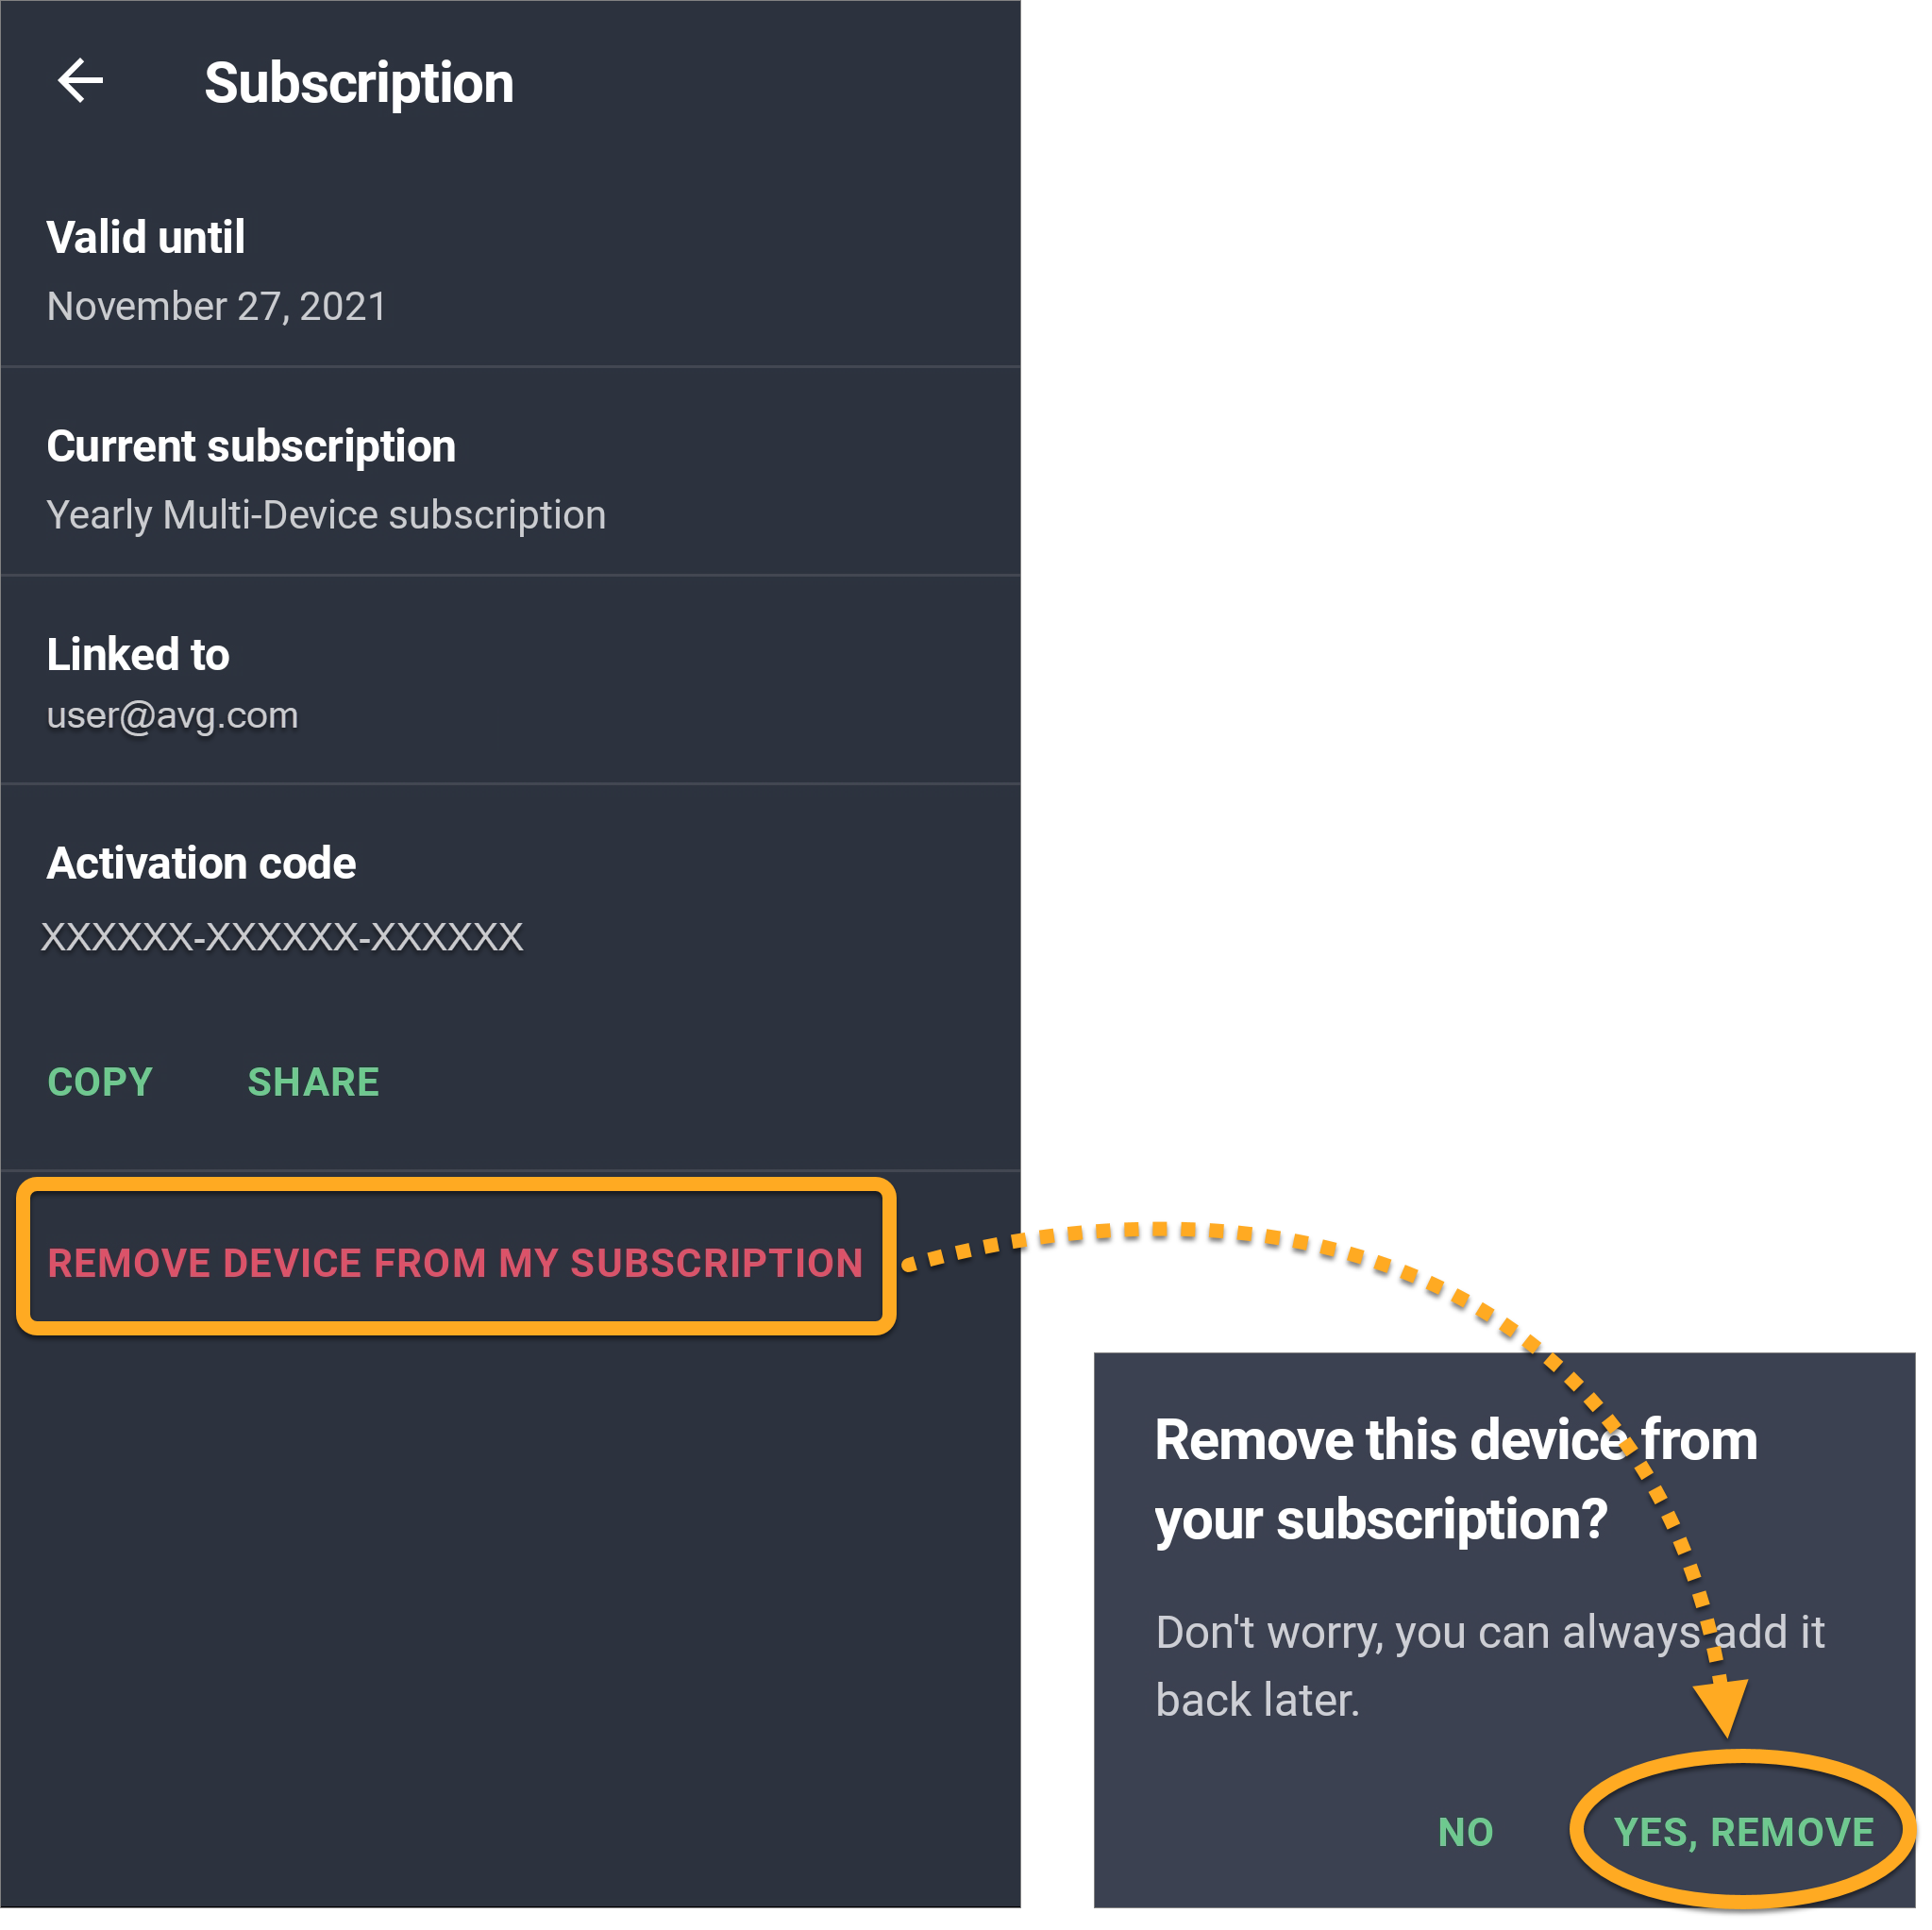1932x1930 pixels.
Task: Click the user@avg.com email address
Action: [172, 716]
